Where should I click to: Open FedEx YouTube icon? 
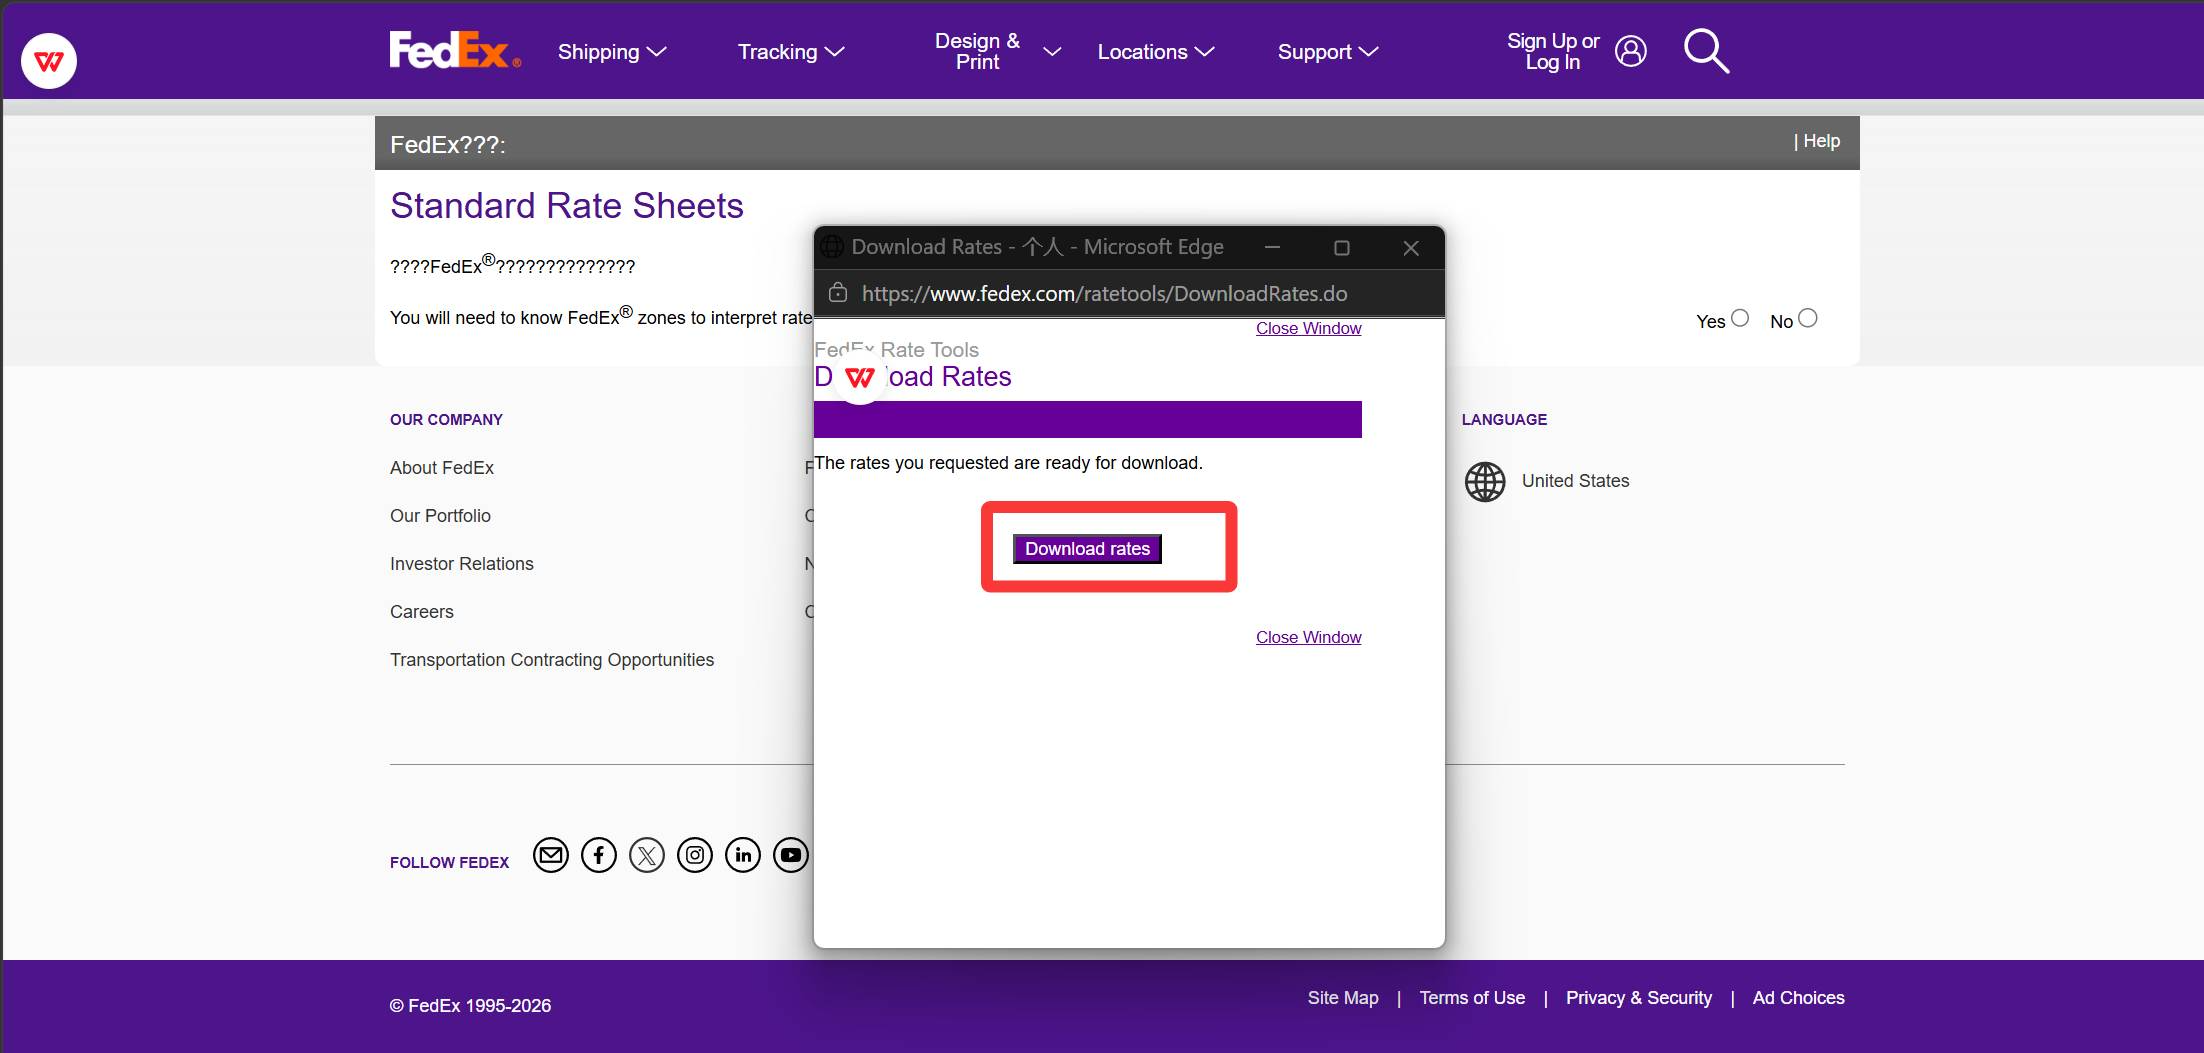tap(791, 855)
